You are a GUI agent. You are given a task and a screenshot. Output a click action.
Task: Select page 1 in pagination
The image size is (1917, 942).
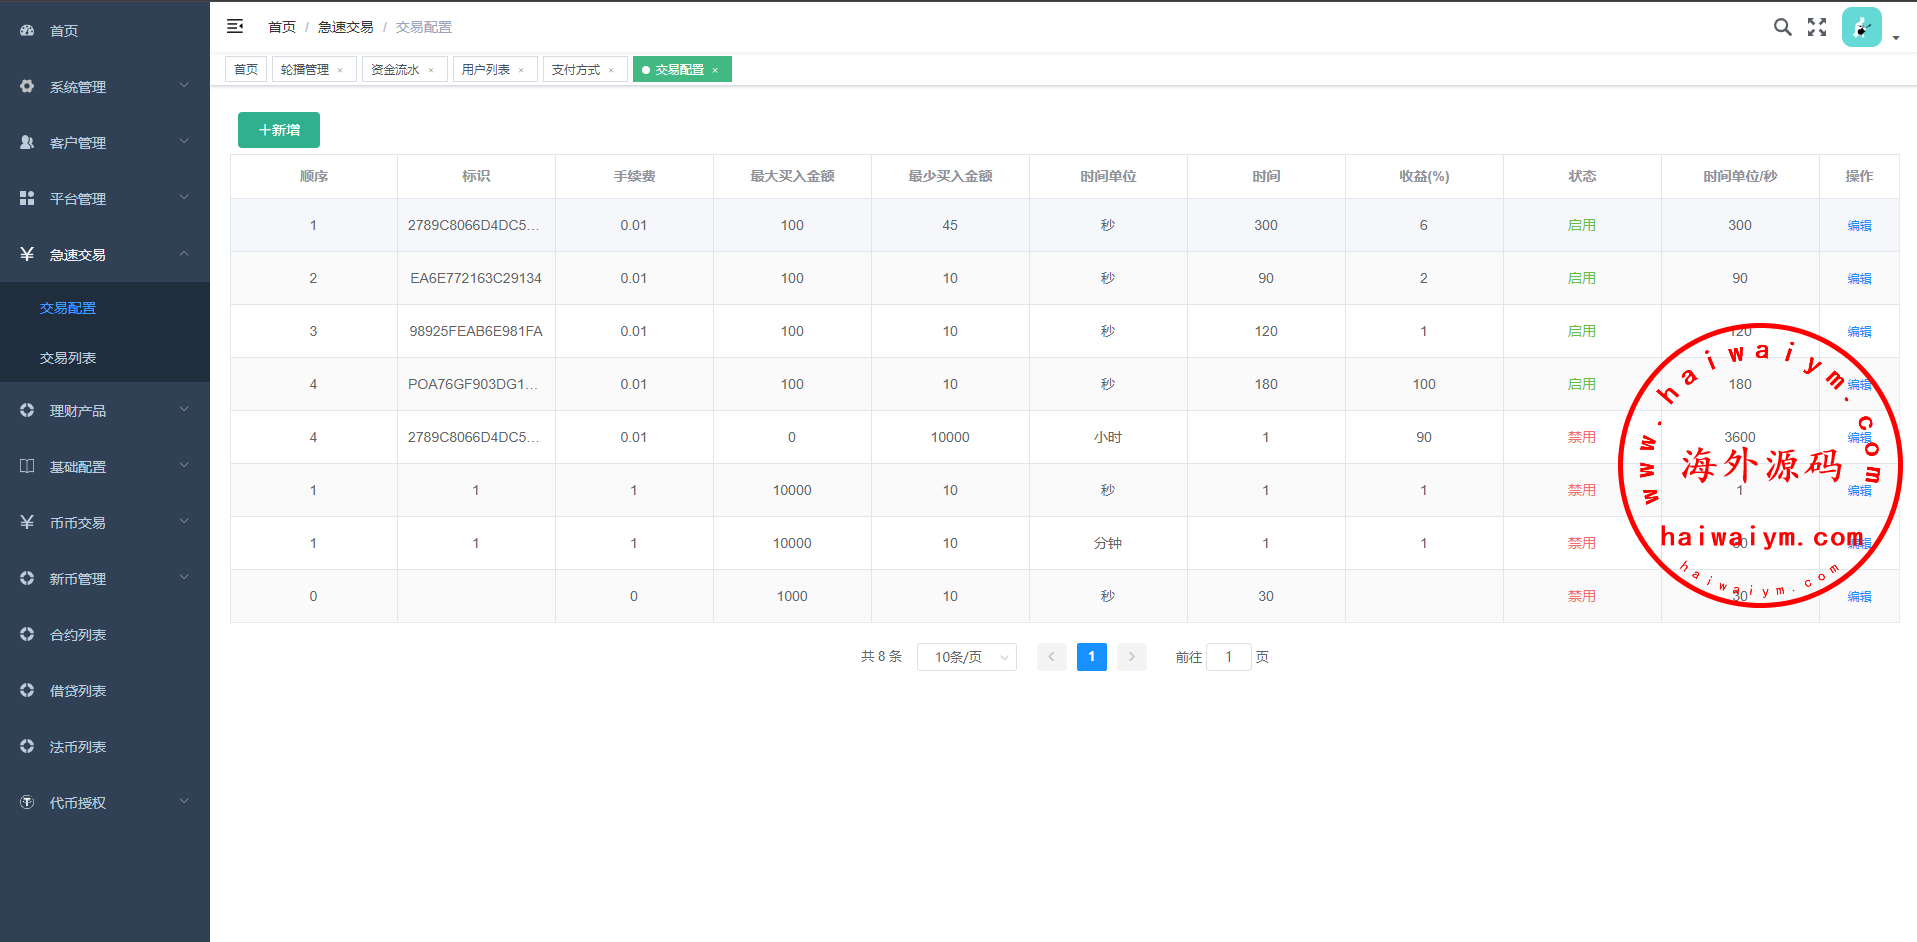point(1091,657)
